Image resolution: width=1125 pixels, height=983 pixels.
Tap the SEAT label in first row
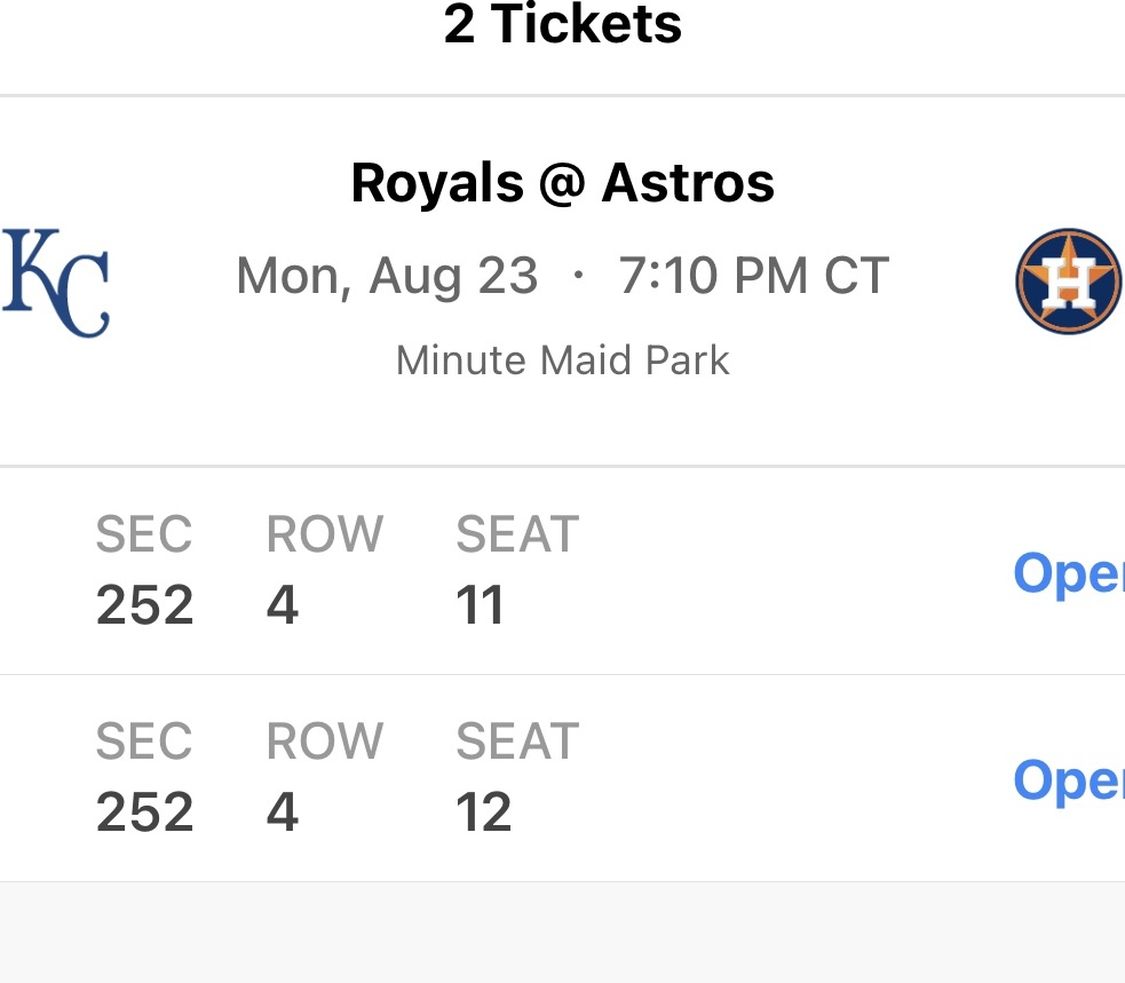coord(517,535)
